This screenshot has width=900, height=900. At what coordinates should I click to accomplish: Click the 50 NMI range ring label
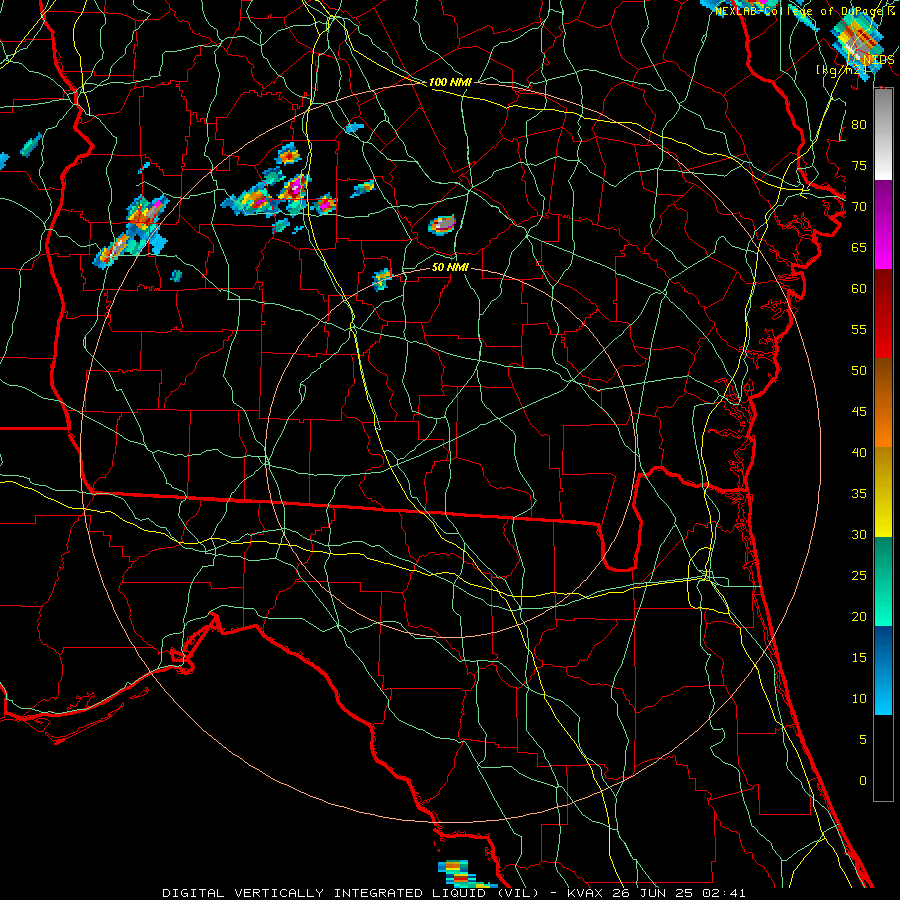[451, 267]
